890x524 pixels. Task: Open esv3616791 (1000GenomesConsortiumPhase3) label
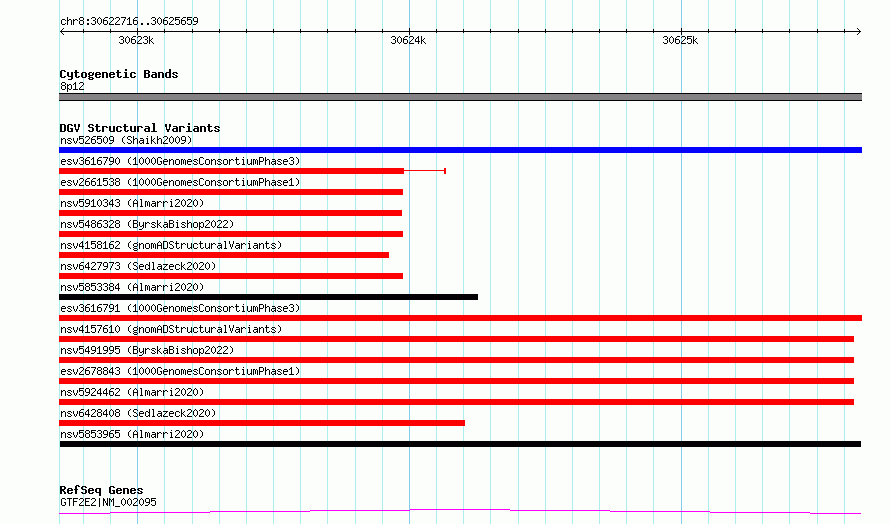pos(180,308)
